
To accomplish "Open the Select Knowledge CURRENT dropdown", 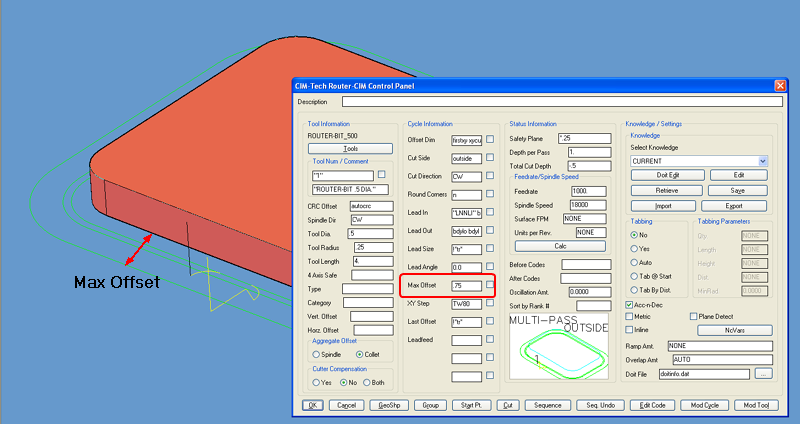I will point(763,161).
